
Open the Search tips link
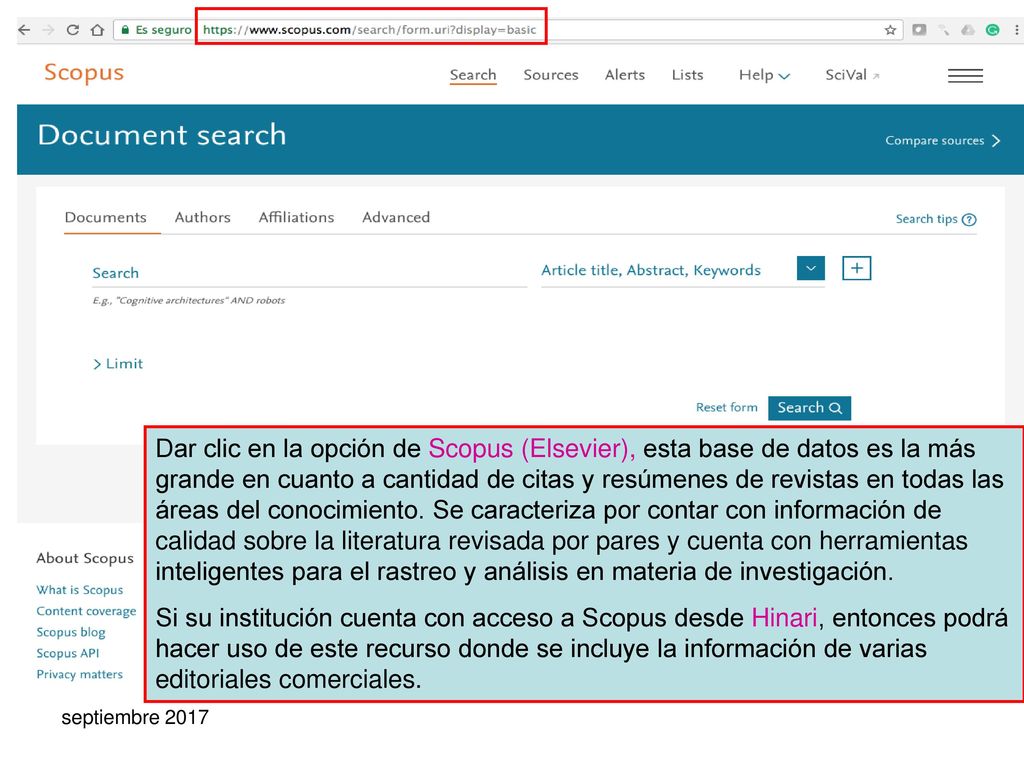tap(926, 219)
